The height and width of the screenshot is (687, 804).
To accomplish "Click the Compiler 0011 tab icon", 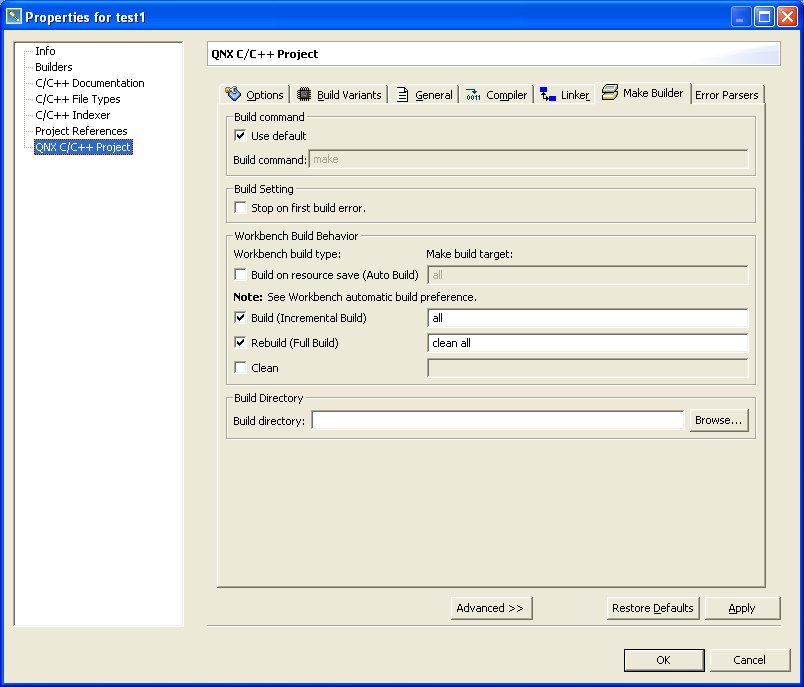I will (471, 93).
